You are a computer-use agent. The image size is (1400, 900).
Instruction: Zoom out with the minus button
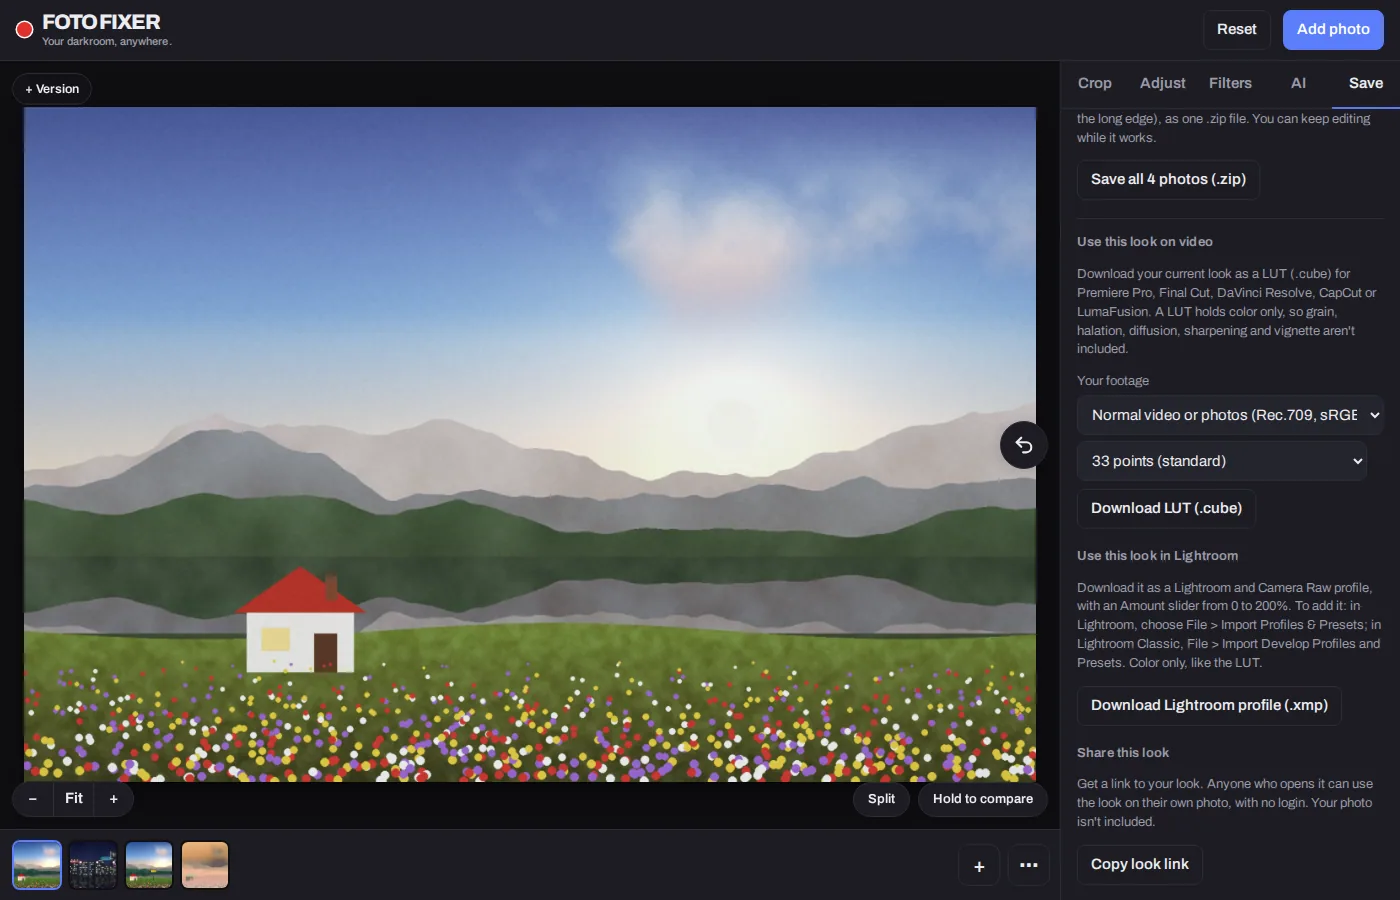click(33, 799)
